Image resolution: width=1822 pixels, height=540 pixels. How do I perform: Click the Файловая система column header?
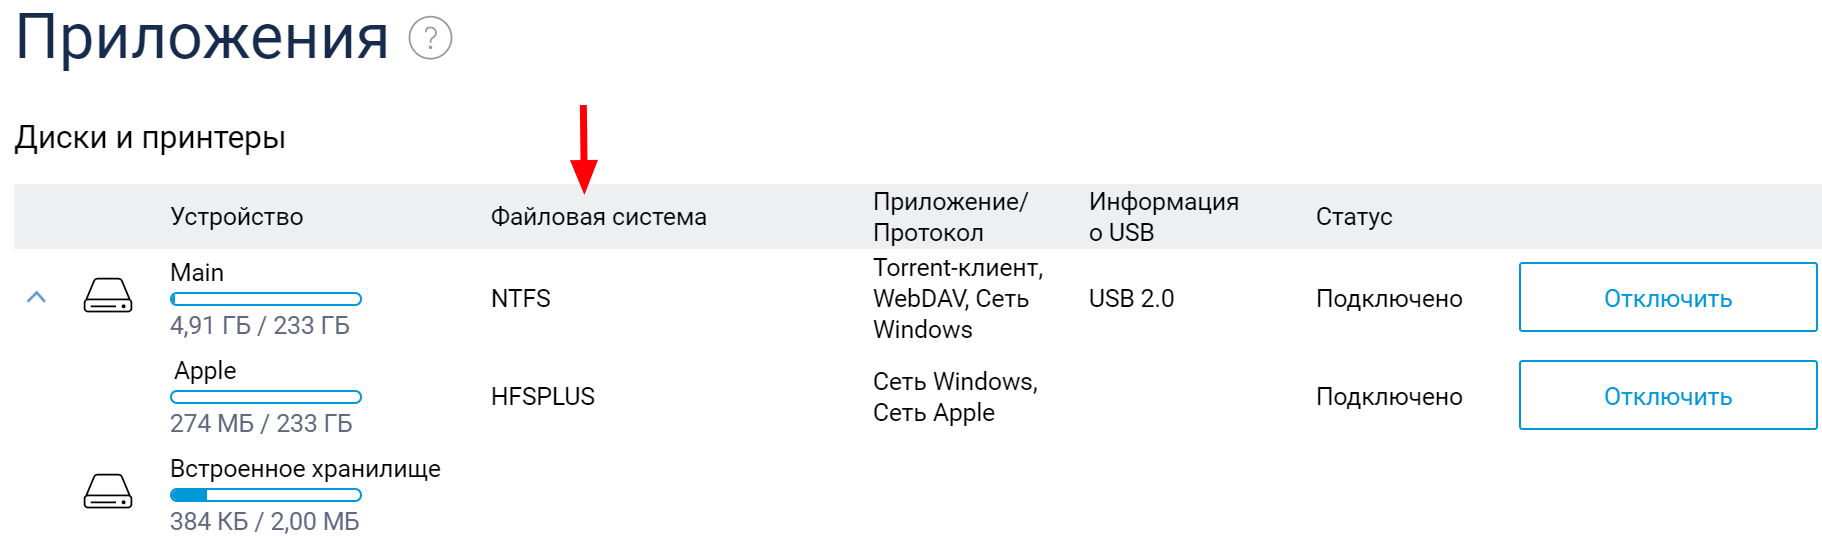coord(598,217)
